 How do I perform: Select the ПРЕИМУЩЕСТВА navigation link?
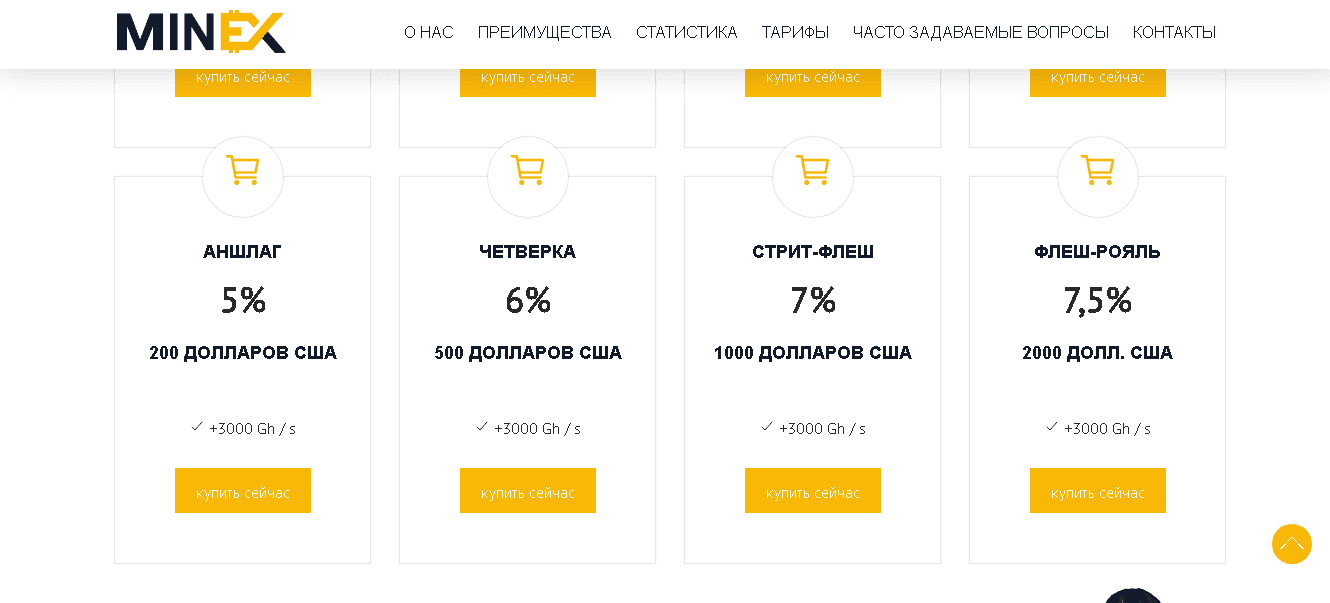pos(545,32)
